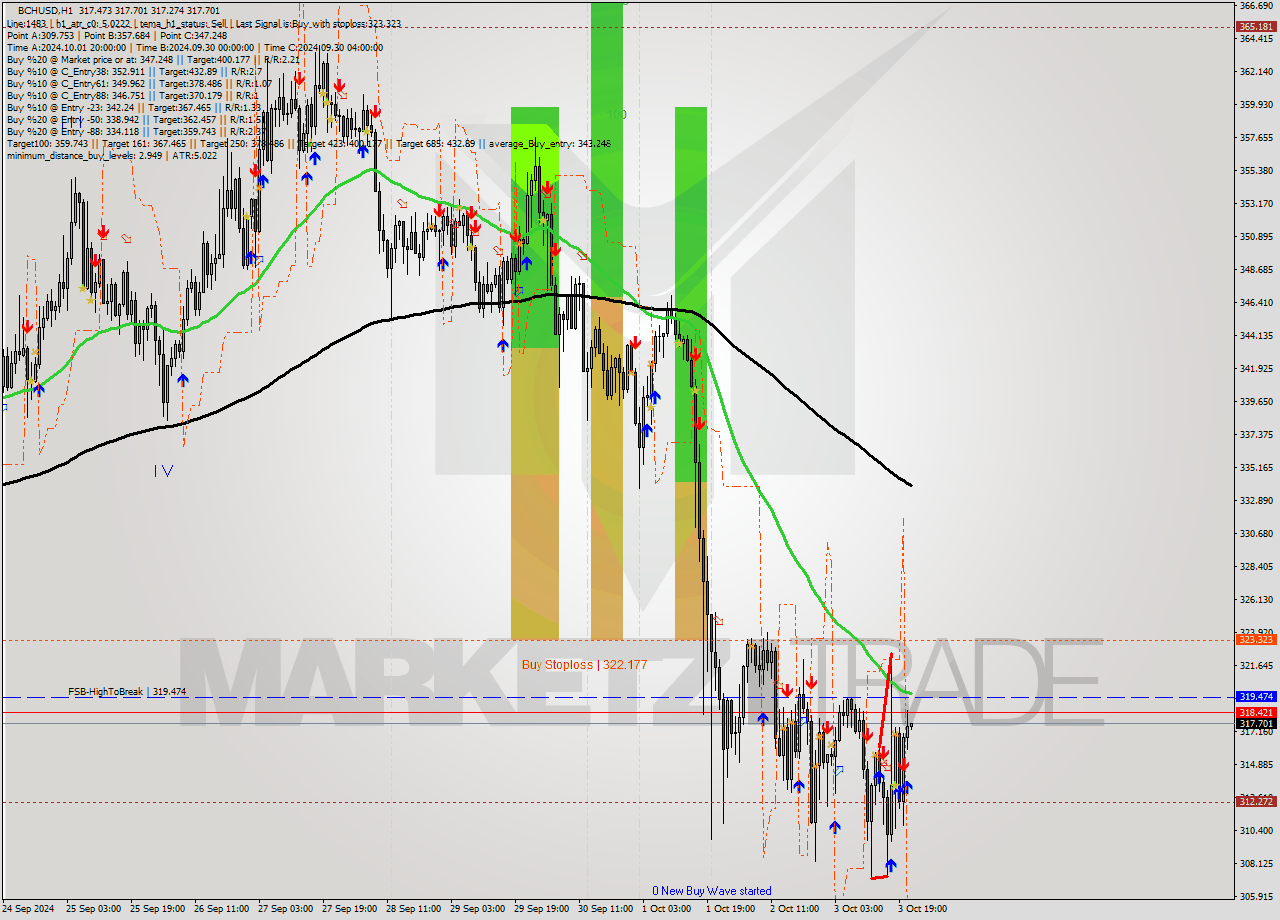Viewport: 1280px width, 920px height.
Task: Click the 350.895 price axis label
Action: (1255, 236)
